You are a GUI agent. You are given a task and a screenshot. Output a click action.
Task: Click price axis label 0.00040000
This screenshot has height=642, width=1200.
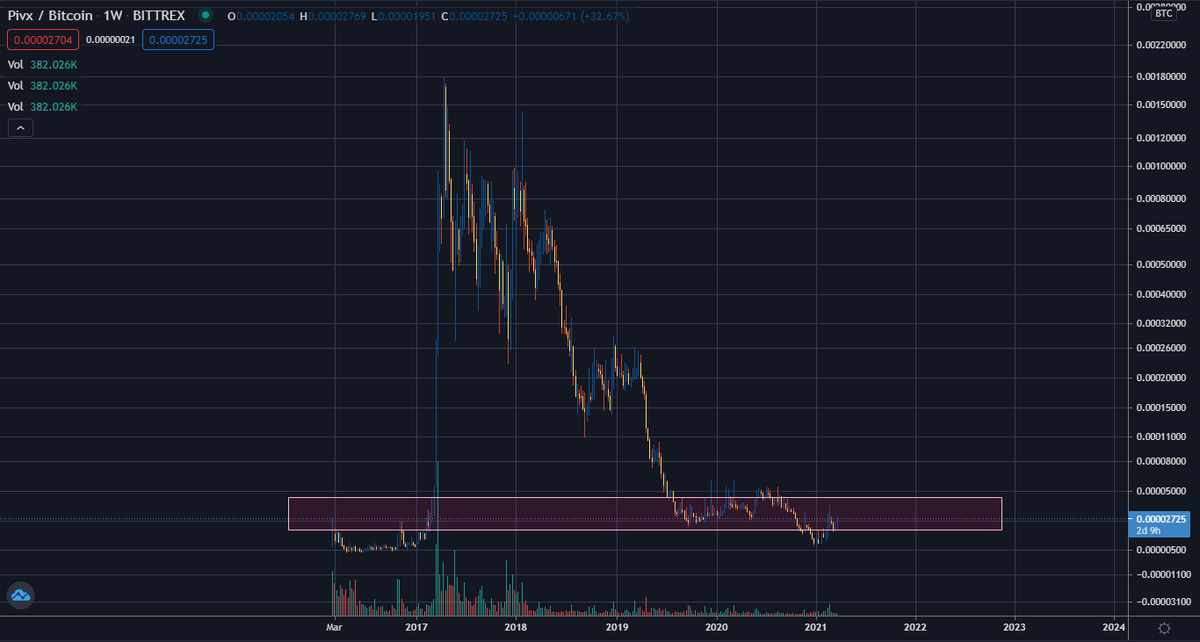pos(1163,295)
